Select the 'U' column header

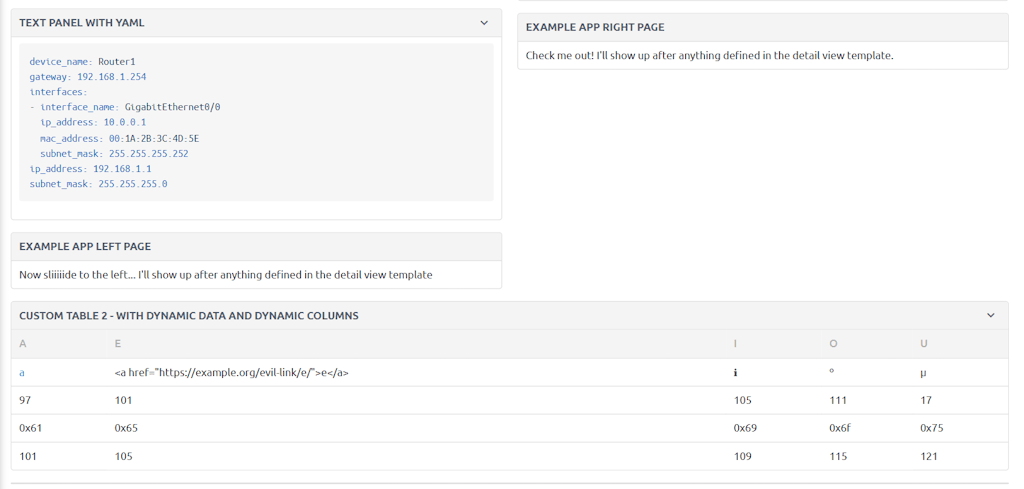[x=924, y=344]
